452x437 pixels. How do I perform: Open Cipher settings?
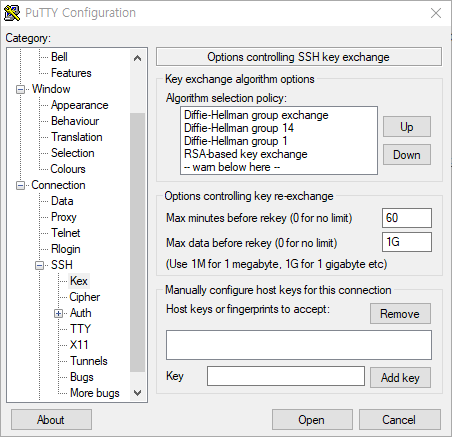(85, 297)
